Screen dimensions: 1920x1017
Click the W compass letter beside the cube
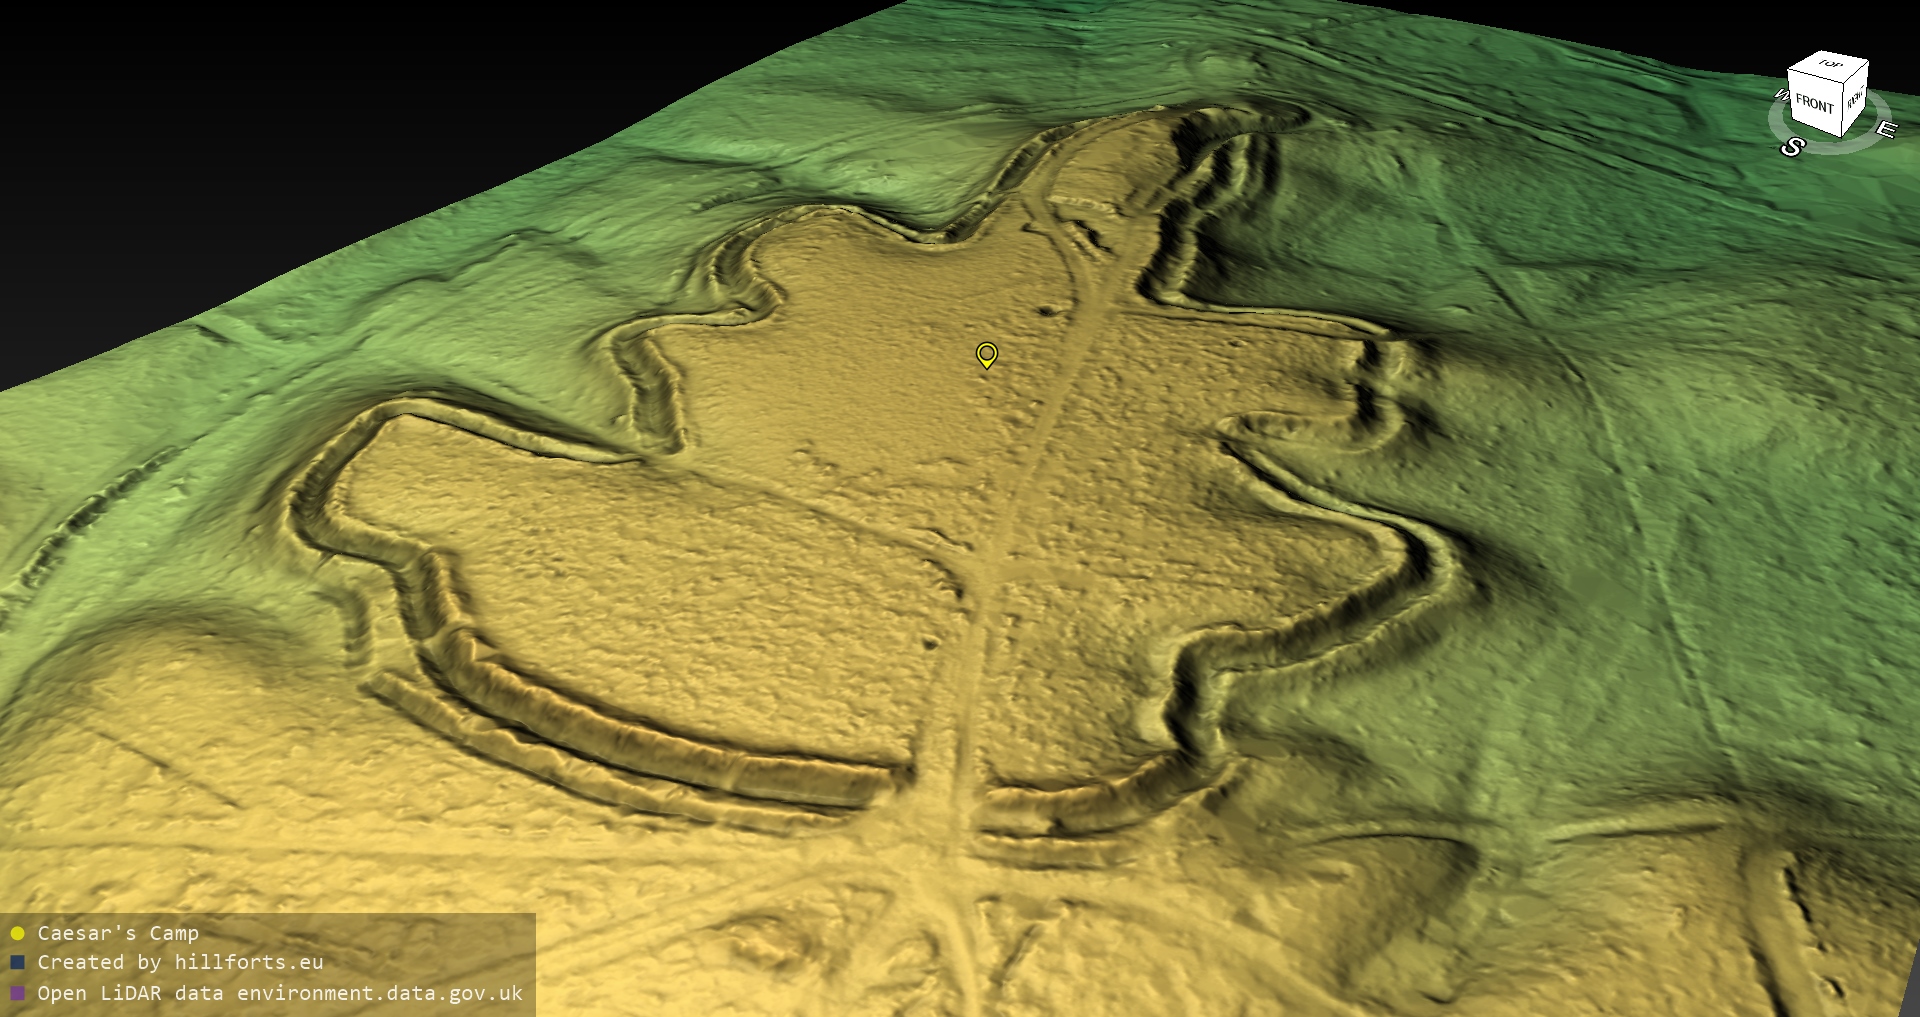pyautogui.click(x=1781, y=96)
